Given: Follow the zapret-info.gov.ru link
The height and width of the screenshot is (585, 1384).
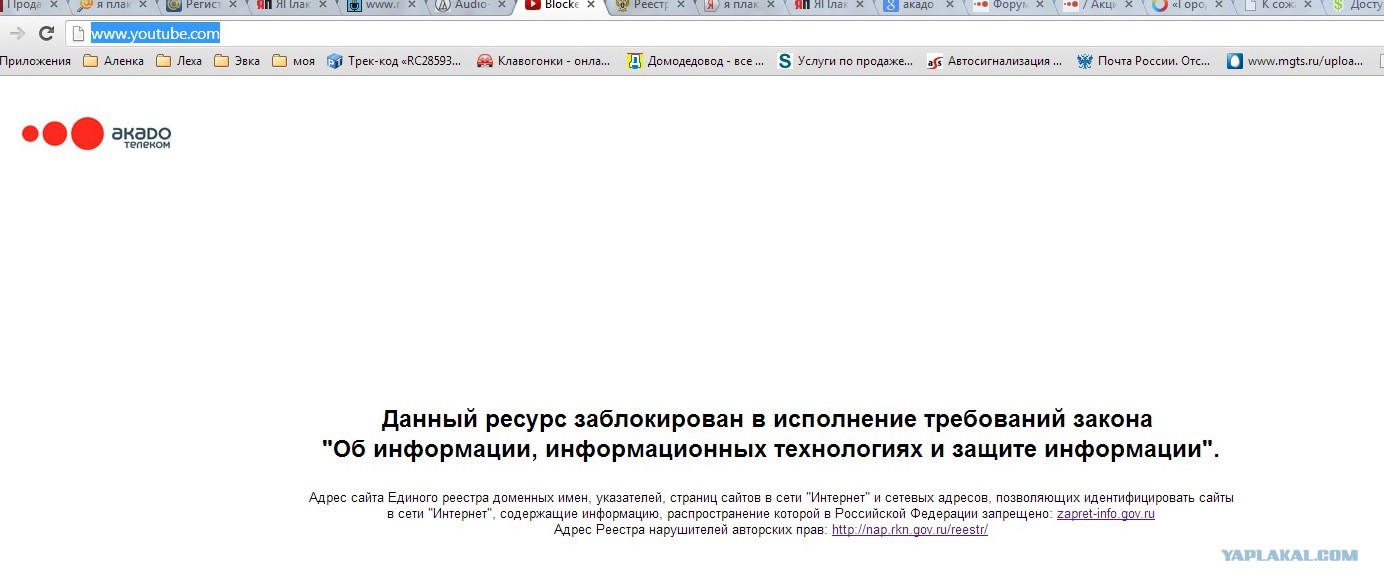Looking at the screenshot, I should (x=1106, y=514).
